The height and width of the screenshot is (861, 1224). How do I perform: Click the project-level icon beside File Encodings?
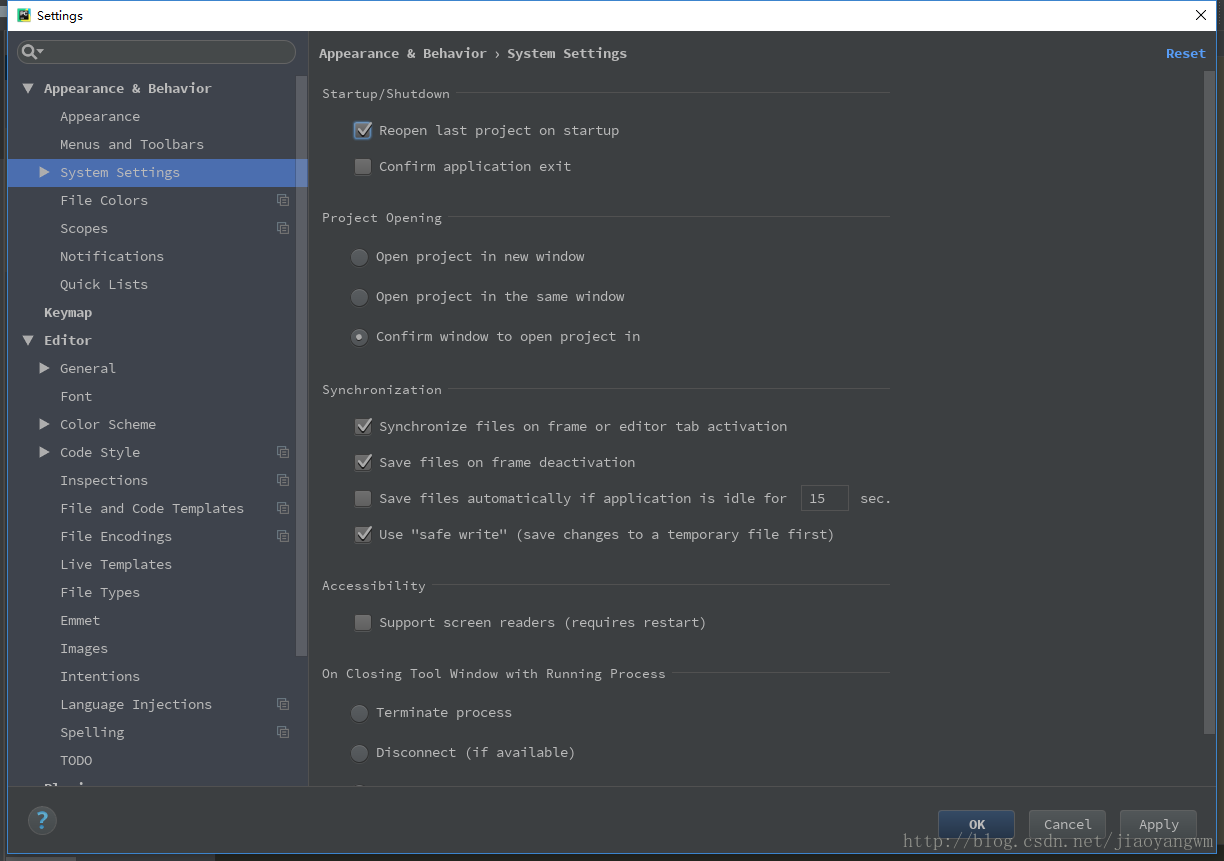283,536
